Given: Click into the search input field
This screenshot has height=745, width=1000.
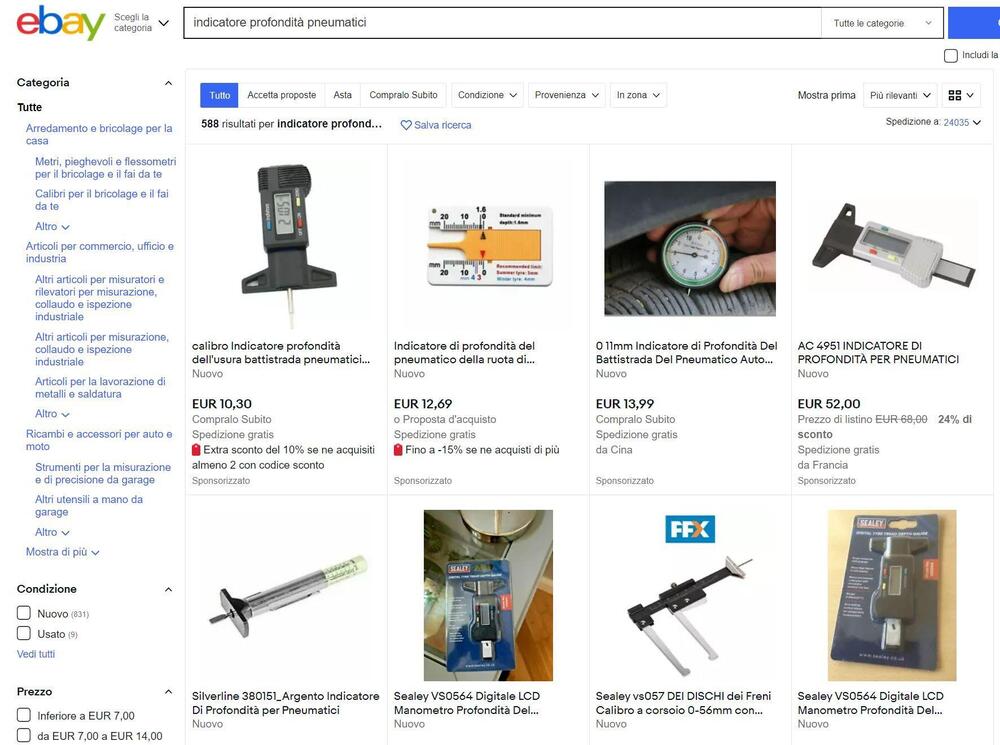Looking at the screenshot, I should pyautogui.click(x=503, y=23).
